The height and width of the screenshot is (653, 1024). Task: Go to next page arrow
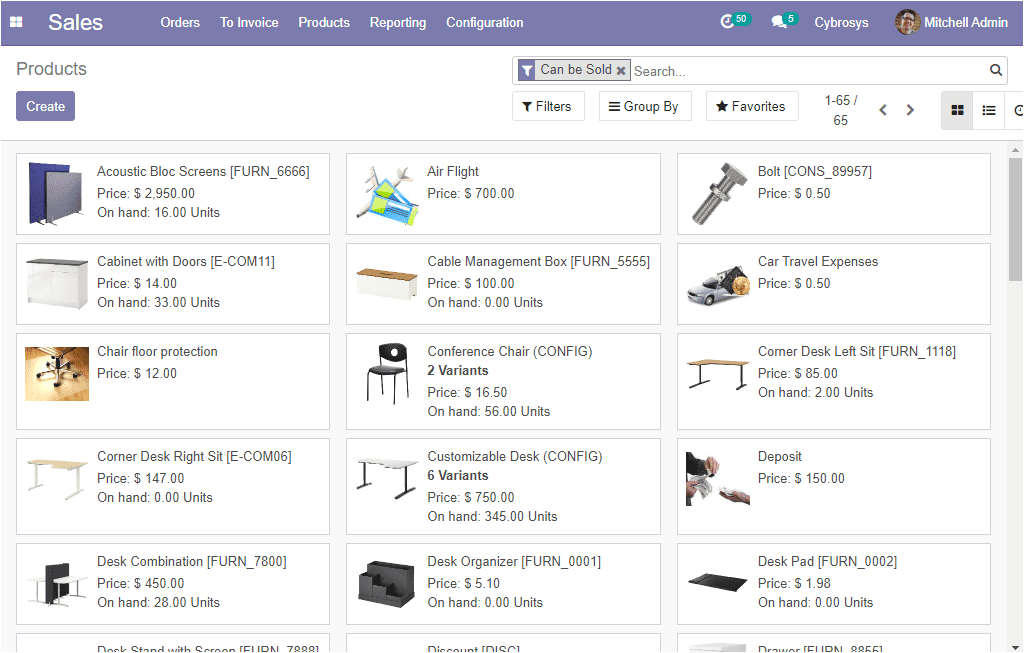point(910,110)
